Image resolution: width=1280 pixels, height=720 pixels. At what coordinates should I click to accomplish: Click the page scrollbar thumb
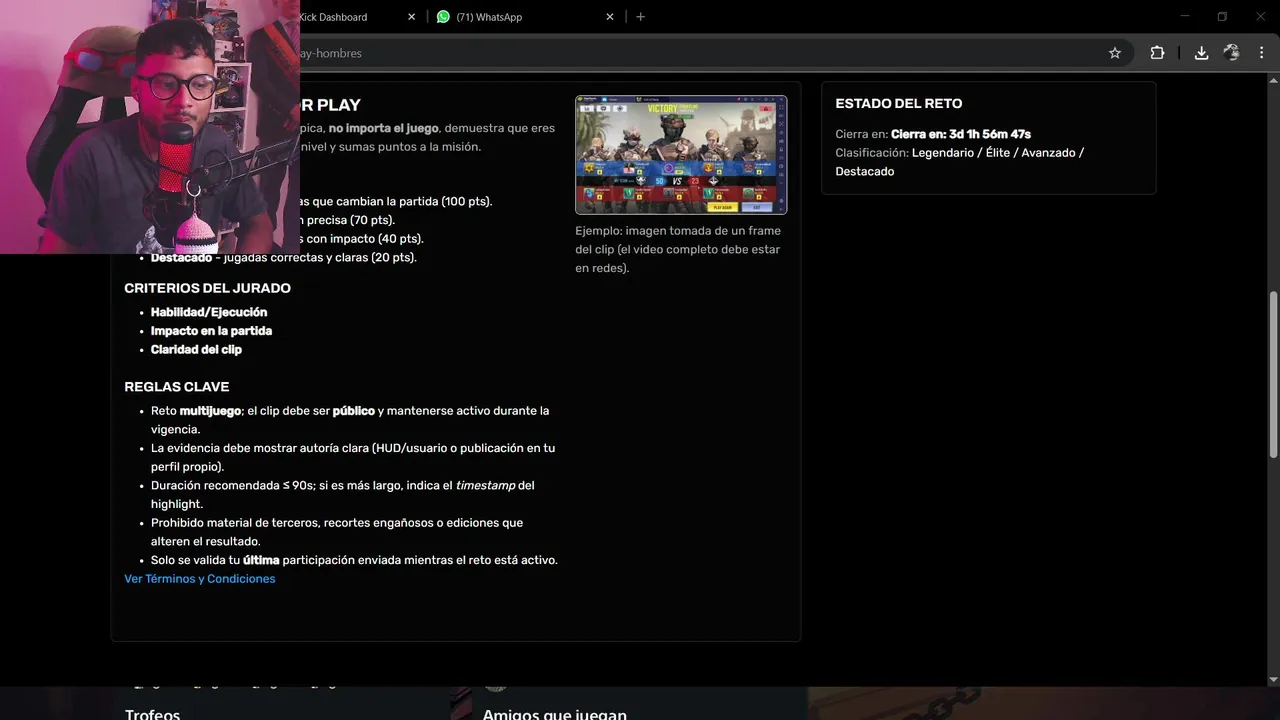tap(1273, 373)
